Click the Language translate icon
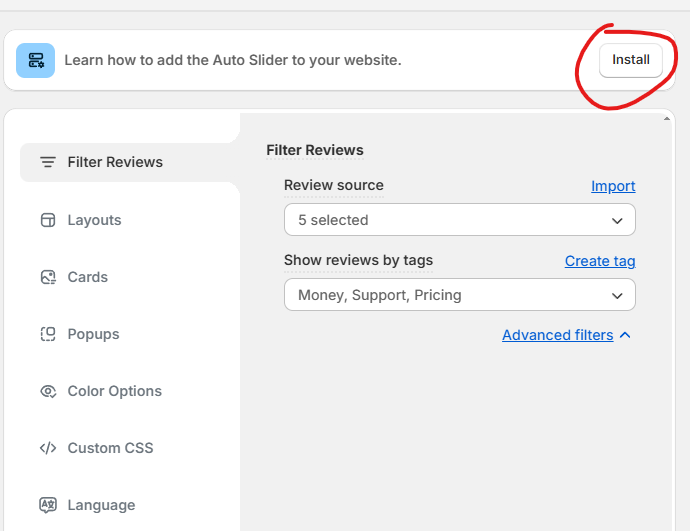The width and height of the screenshot is (690, 531). coord(47,505)
